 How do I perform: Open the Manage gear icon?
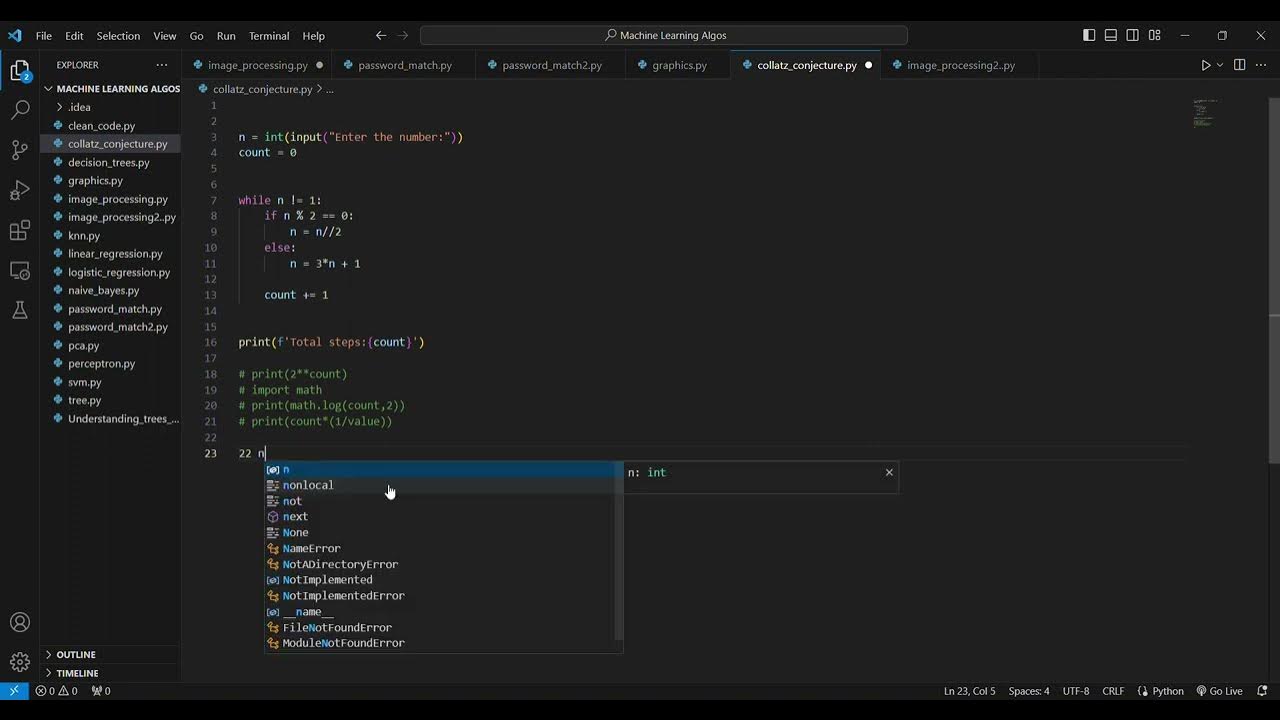[x=20, y=662]
